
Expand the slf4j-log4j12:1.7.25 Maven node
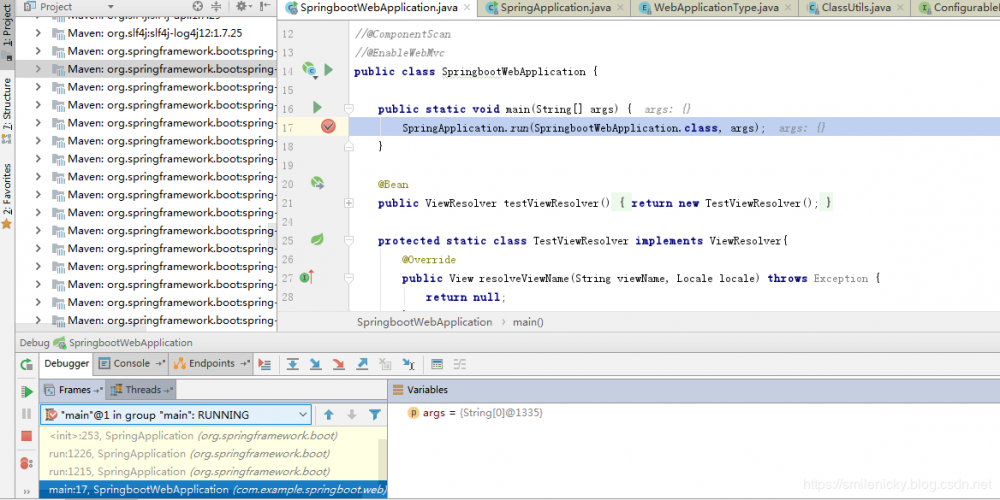38,33
